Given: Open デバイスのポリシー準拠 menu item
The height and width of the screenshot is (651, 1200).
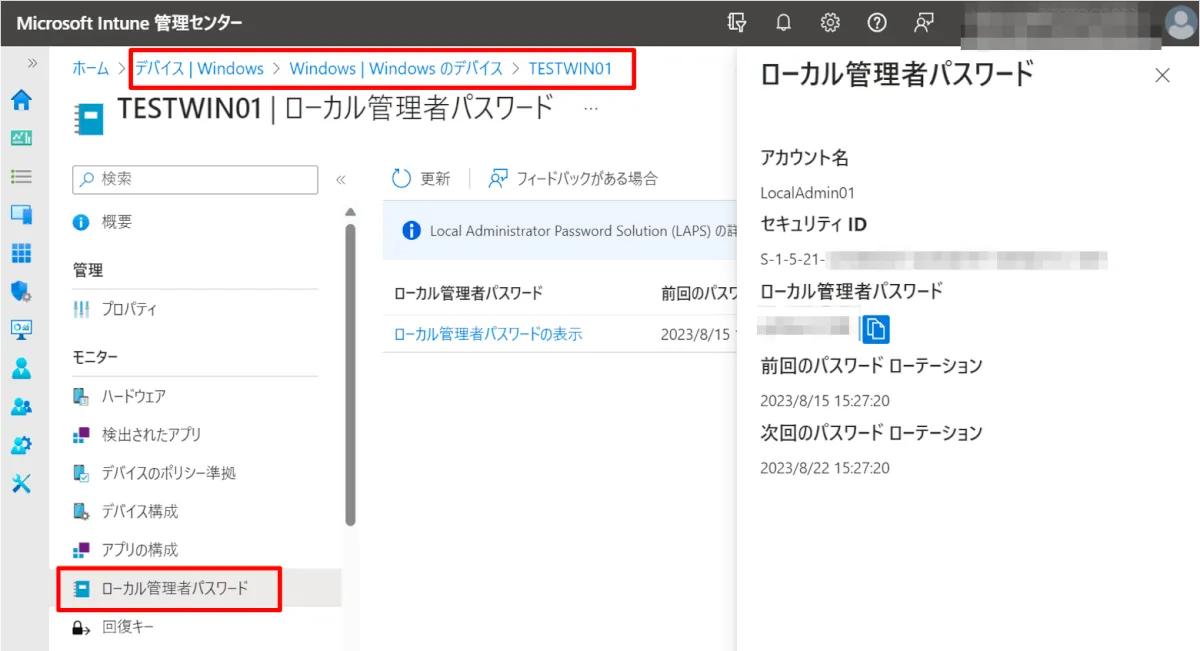Looking at the screenshot, I should 155,472.
